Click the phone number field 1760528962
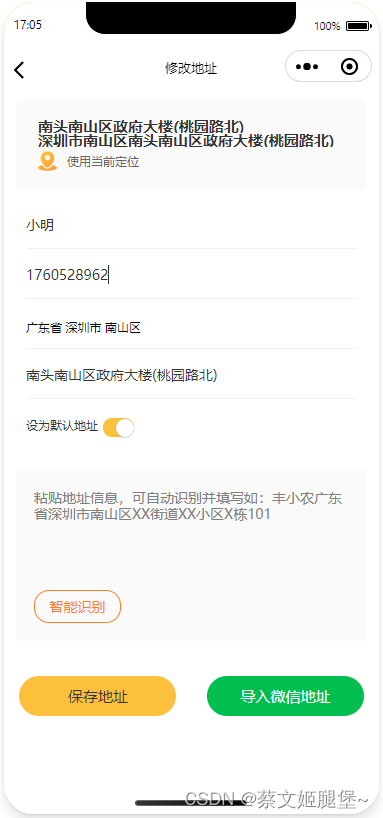This screenshot has width=383, height=818. 192,274
